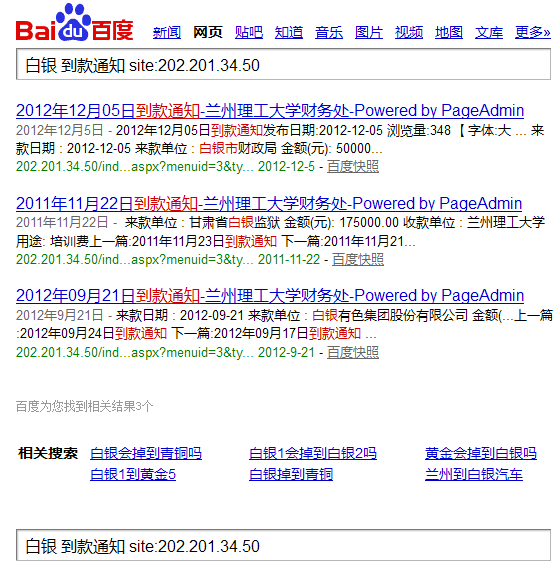The height and width of the screenshot is (570, 554).
Task: Open 百度快照 for the 2012-12-5 result
Action: pos(353,167)
